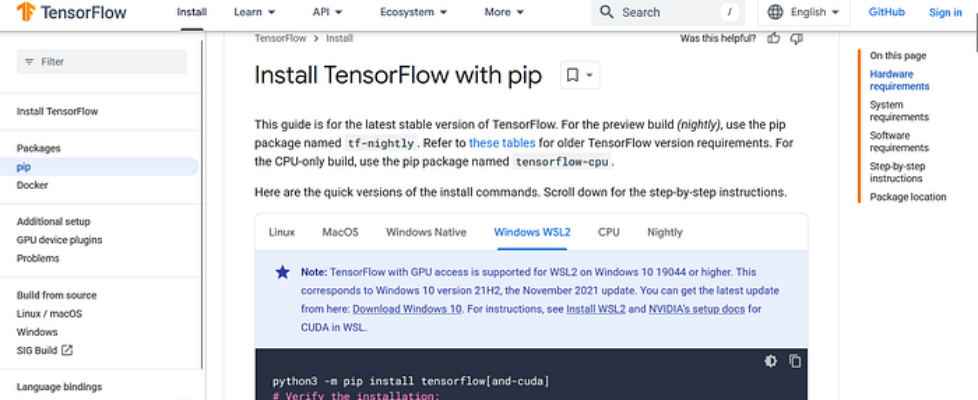Click the globe language icon
This screenshot has height=400, width=978.
pos(775,12)
